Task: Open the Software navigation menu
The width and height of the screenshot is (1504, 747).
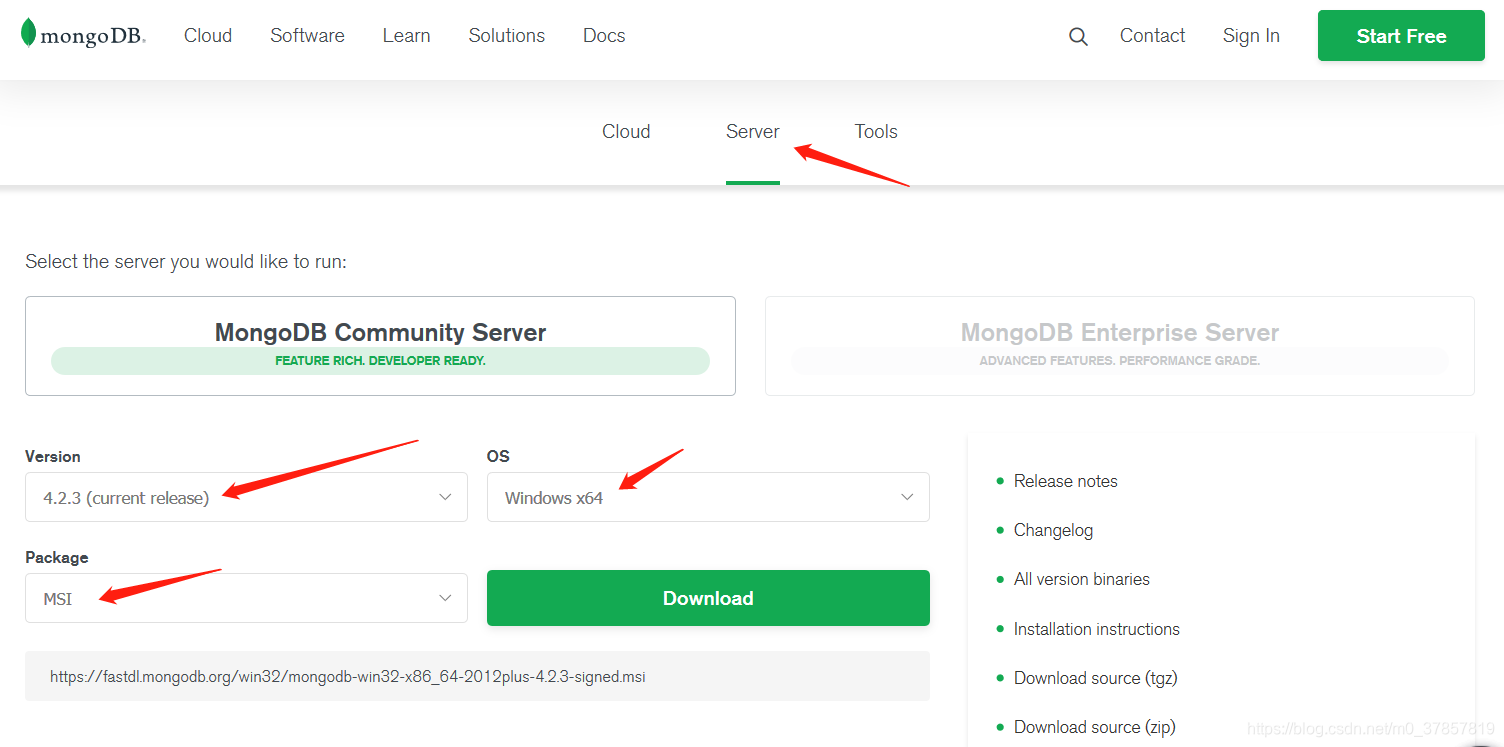Action: (307, 36)
